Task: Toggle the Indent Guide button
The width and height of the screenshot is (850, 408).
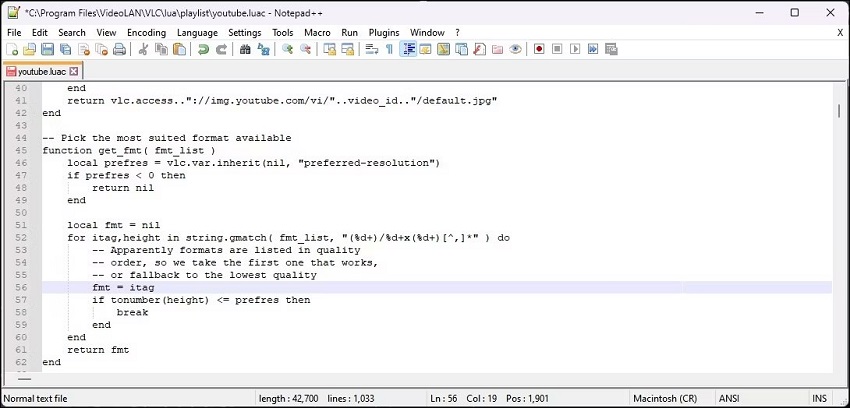Action: coord(408,49)
